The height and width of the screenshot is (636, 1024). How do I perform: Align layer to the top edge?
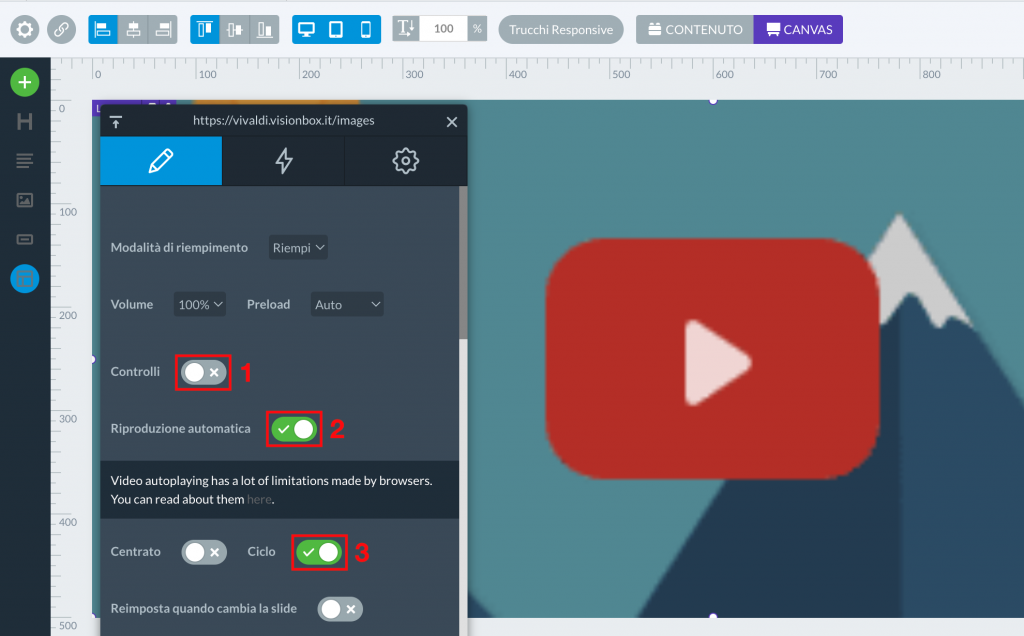[x=205, y=30]
